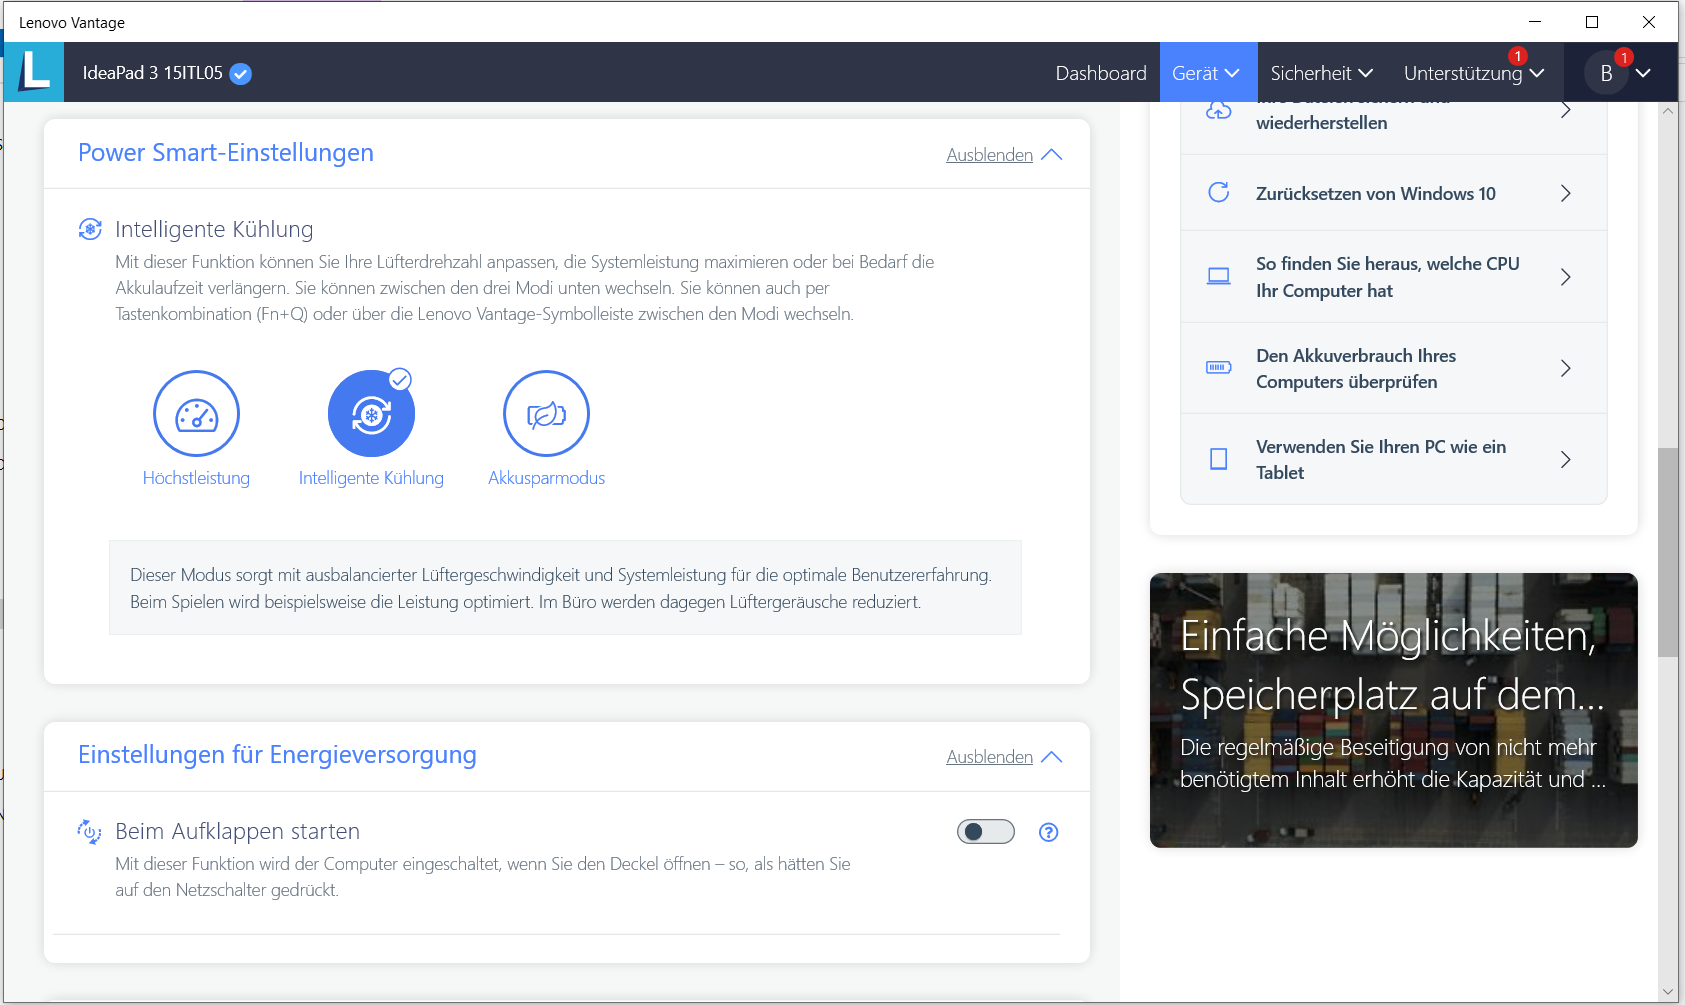The image size is (1685, 1005).
Task: Select the Akkusparmodus leaf battery icon
Action: (x=546, y=413)
